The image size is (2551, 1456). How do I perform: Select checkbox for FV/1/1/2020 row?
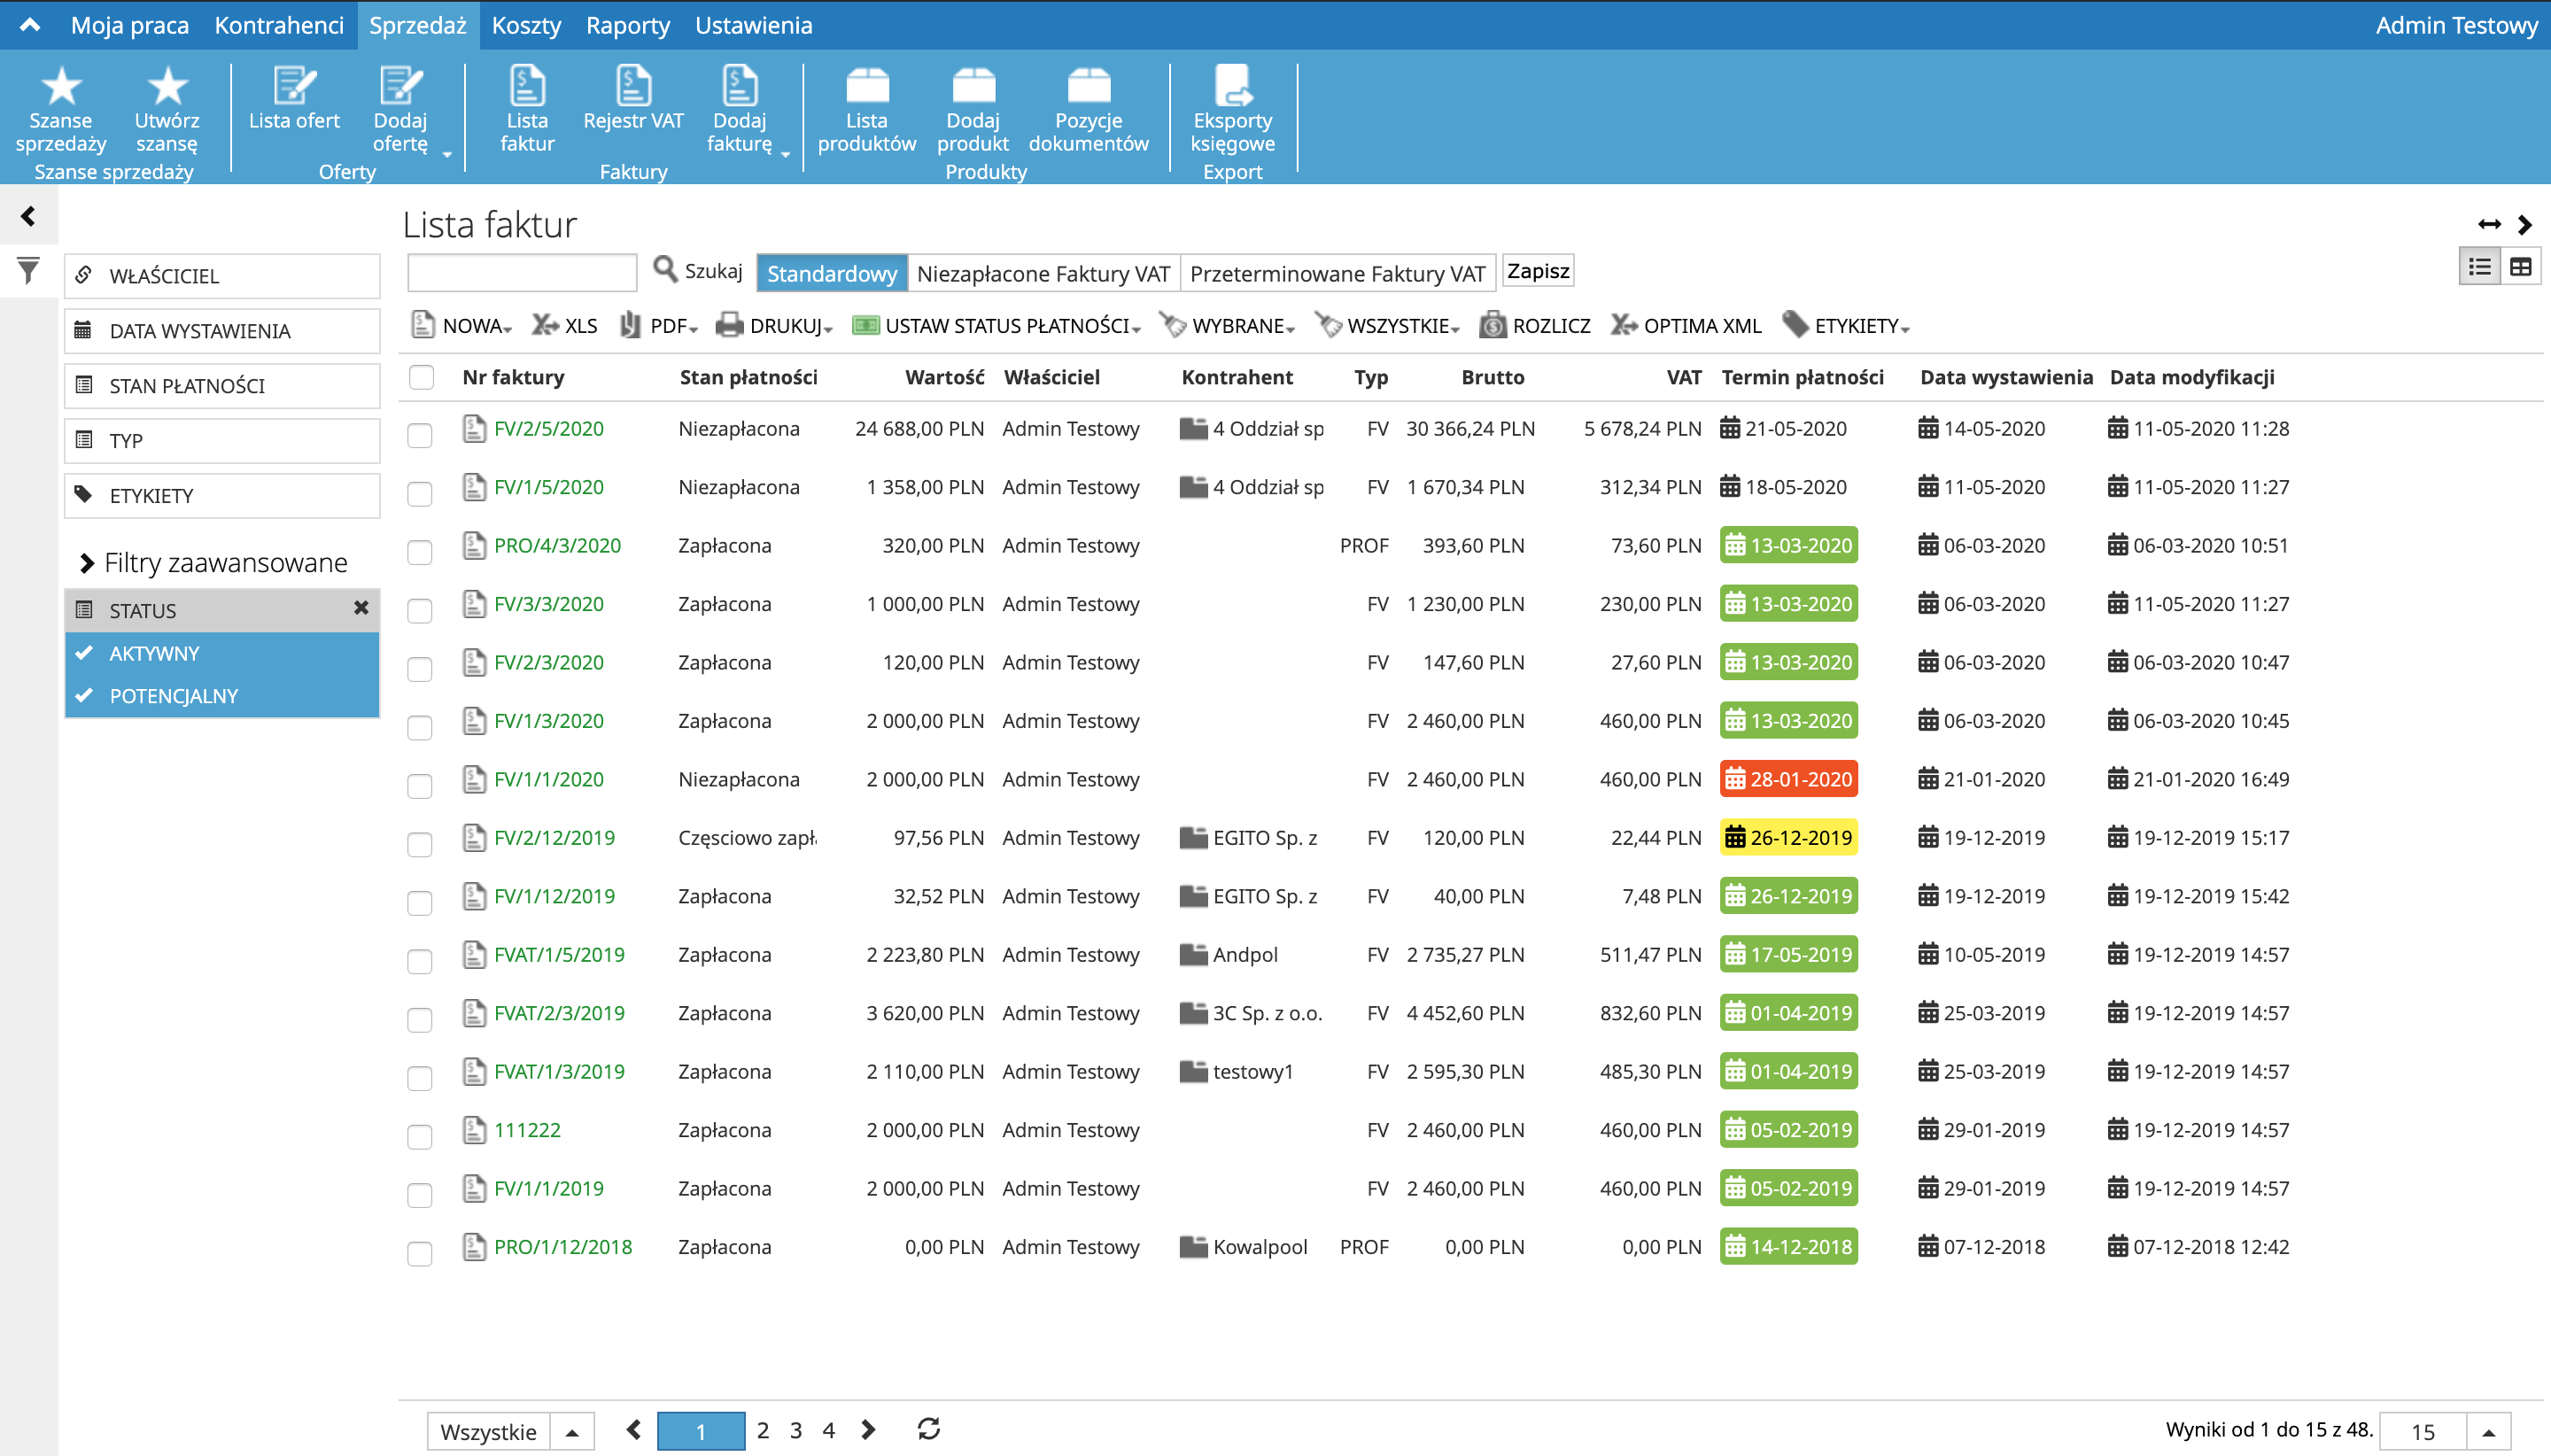pyautogui.click(x=420, y=786)
